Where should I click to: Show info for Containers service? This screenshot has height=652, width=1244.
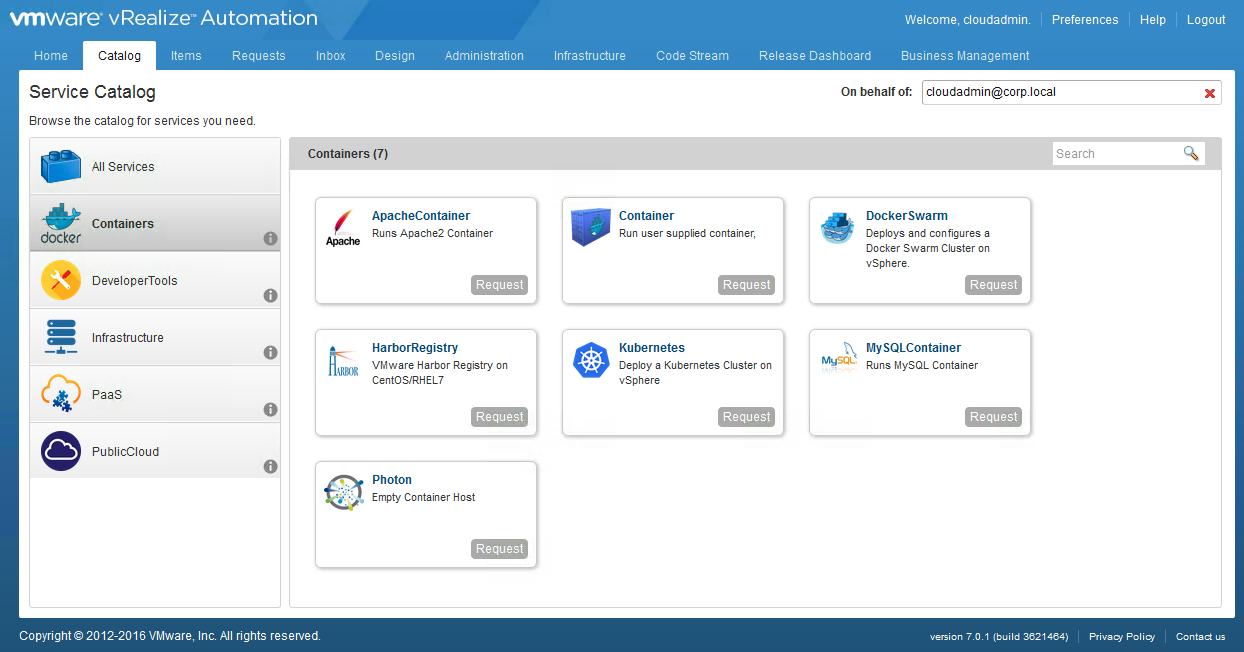(x=270, y=239)
